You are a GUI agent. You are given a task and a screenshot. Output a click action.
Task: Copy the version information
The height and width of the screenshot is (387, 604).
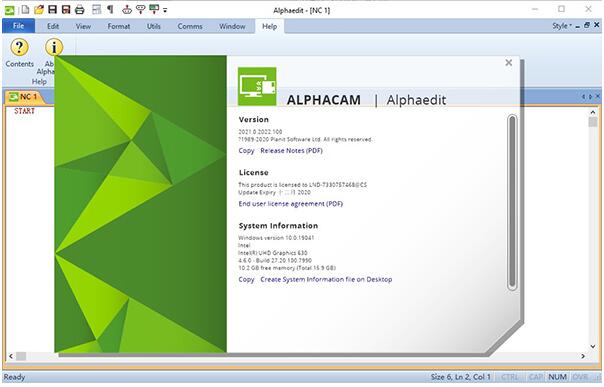[x=246, y=151]
